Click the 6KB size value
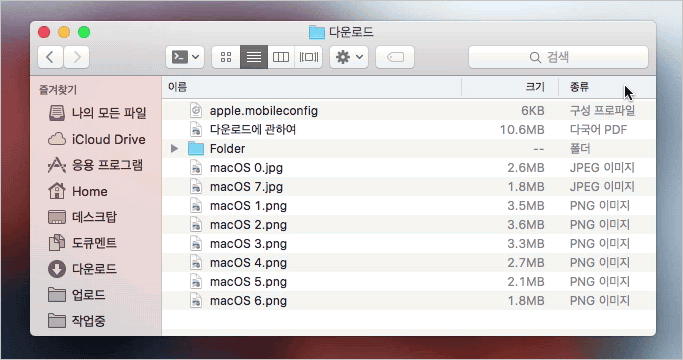 tap(533, 111)
